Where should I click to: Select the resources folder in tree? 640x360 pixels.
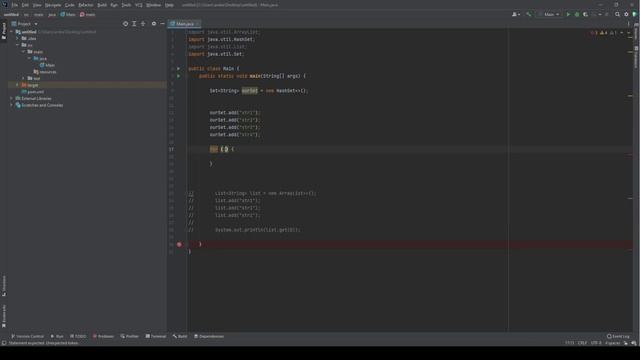(x=45, y=72)
